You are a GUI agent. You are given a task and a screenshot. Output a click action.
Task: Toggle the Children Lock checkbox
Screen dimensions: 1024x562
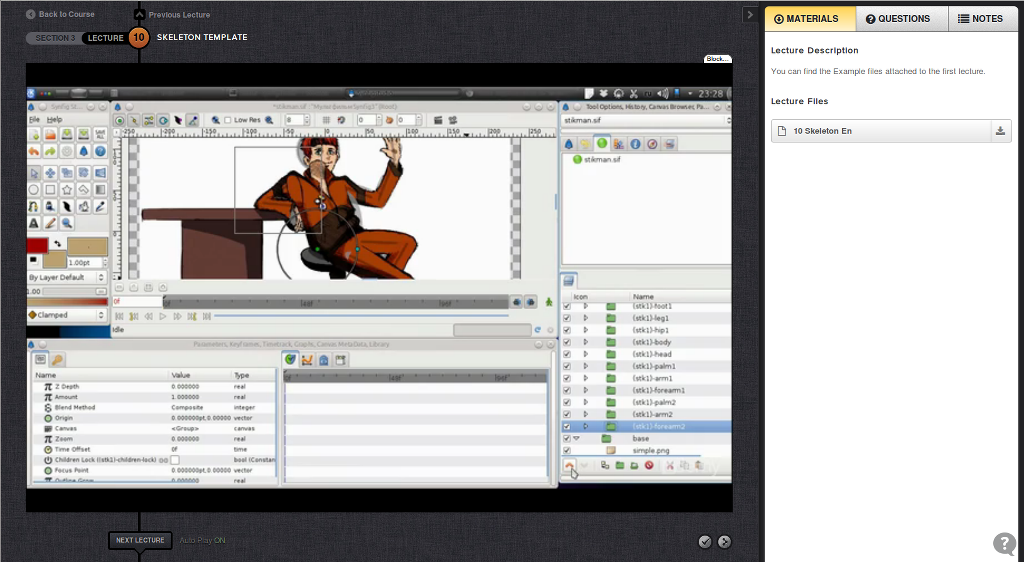coord(175,460)
